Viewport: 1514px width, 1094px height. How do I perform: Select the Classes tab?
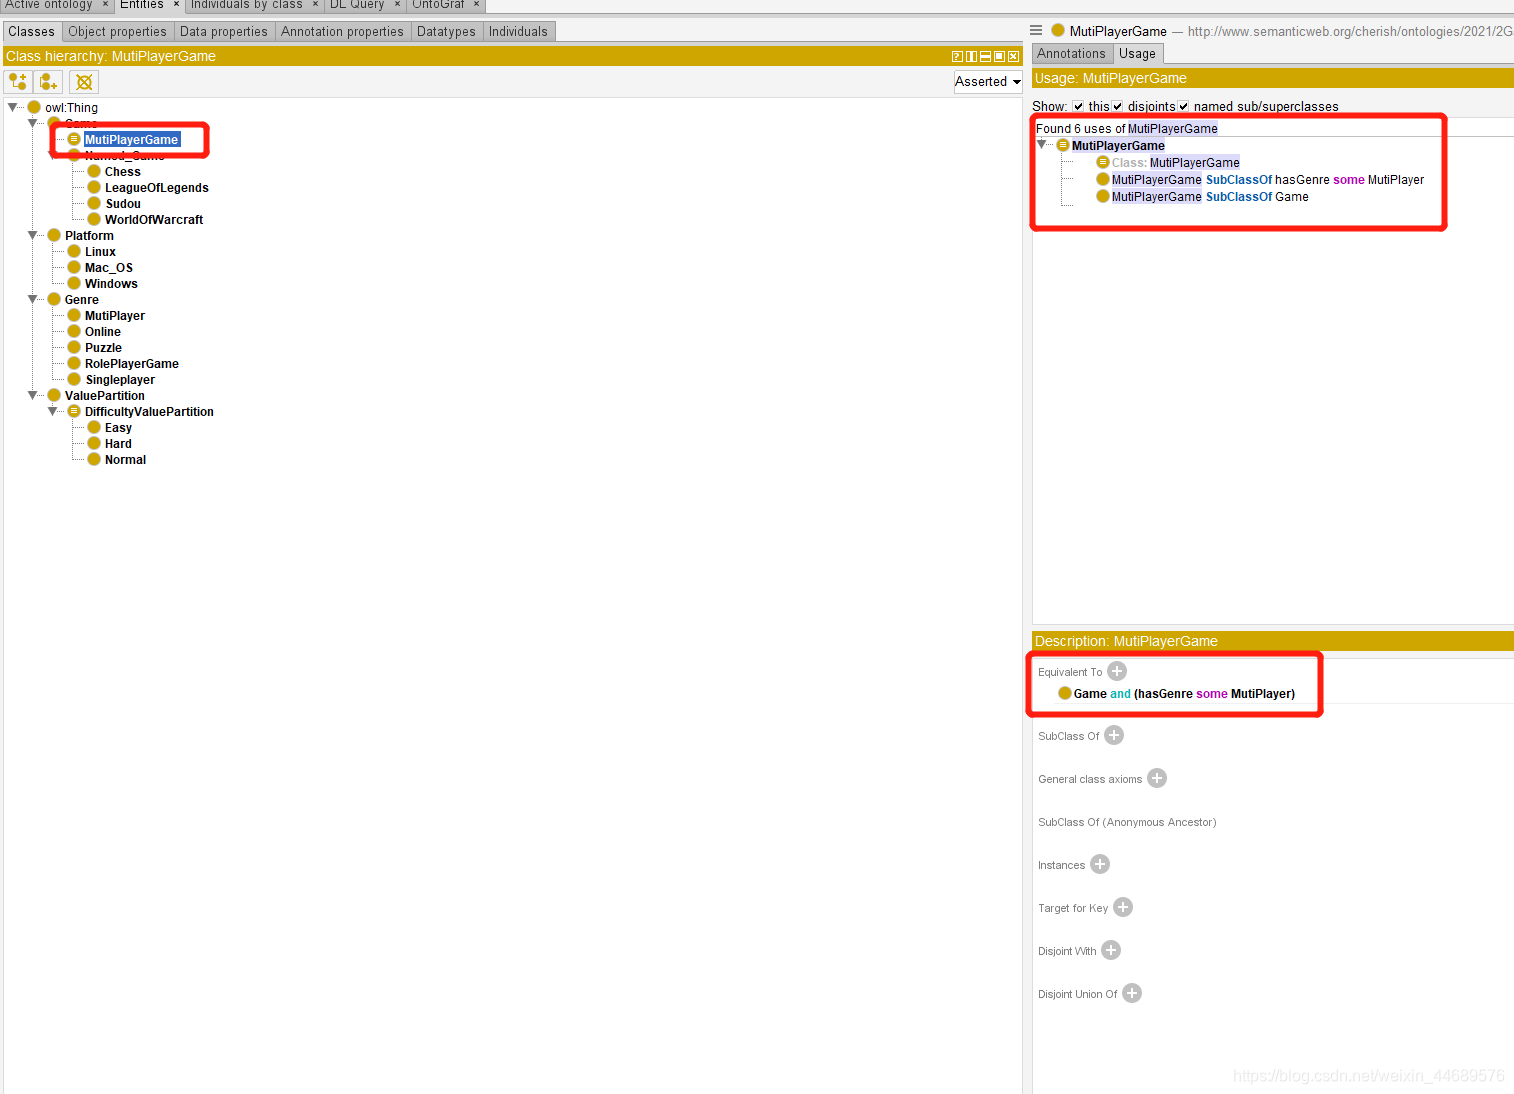[x=32, y=32]
